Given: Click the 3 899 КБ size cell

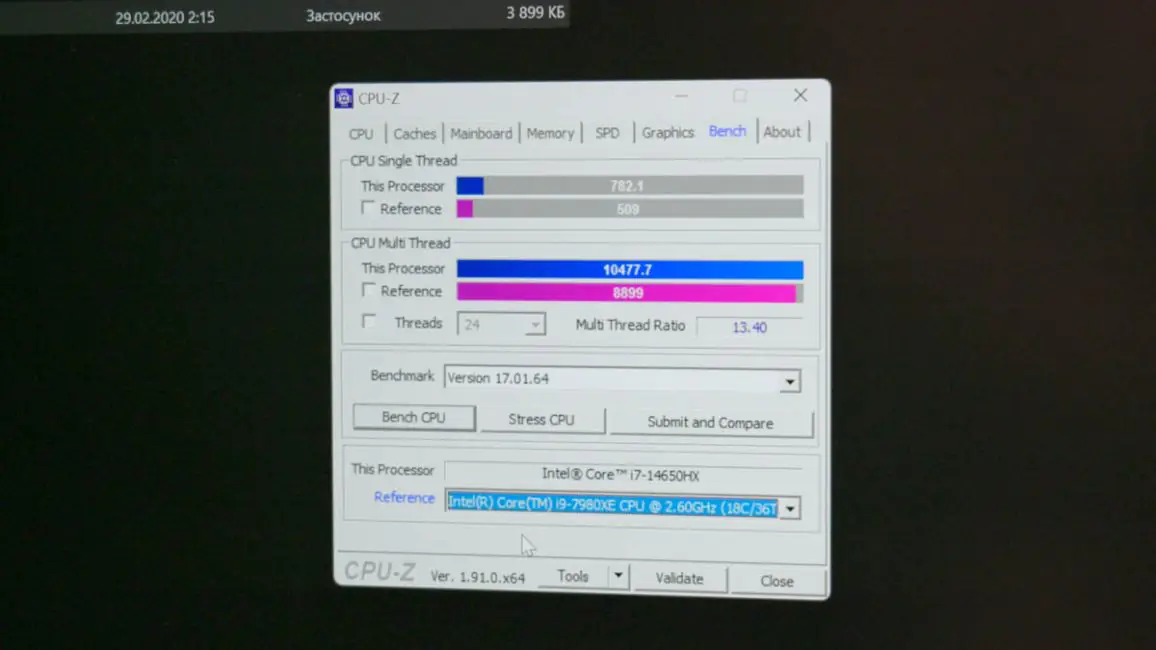Looking at the screenshot, I should click(x=535, y=13).
